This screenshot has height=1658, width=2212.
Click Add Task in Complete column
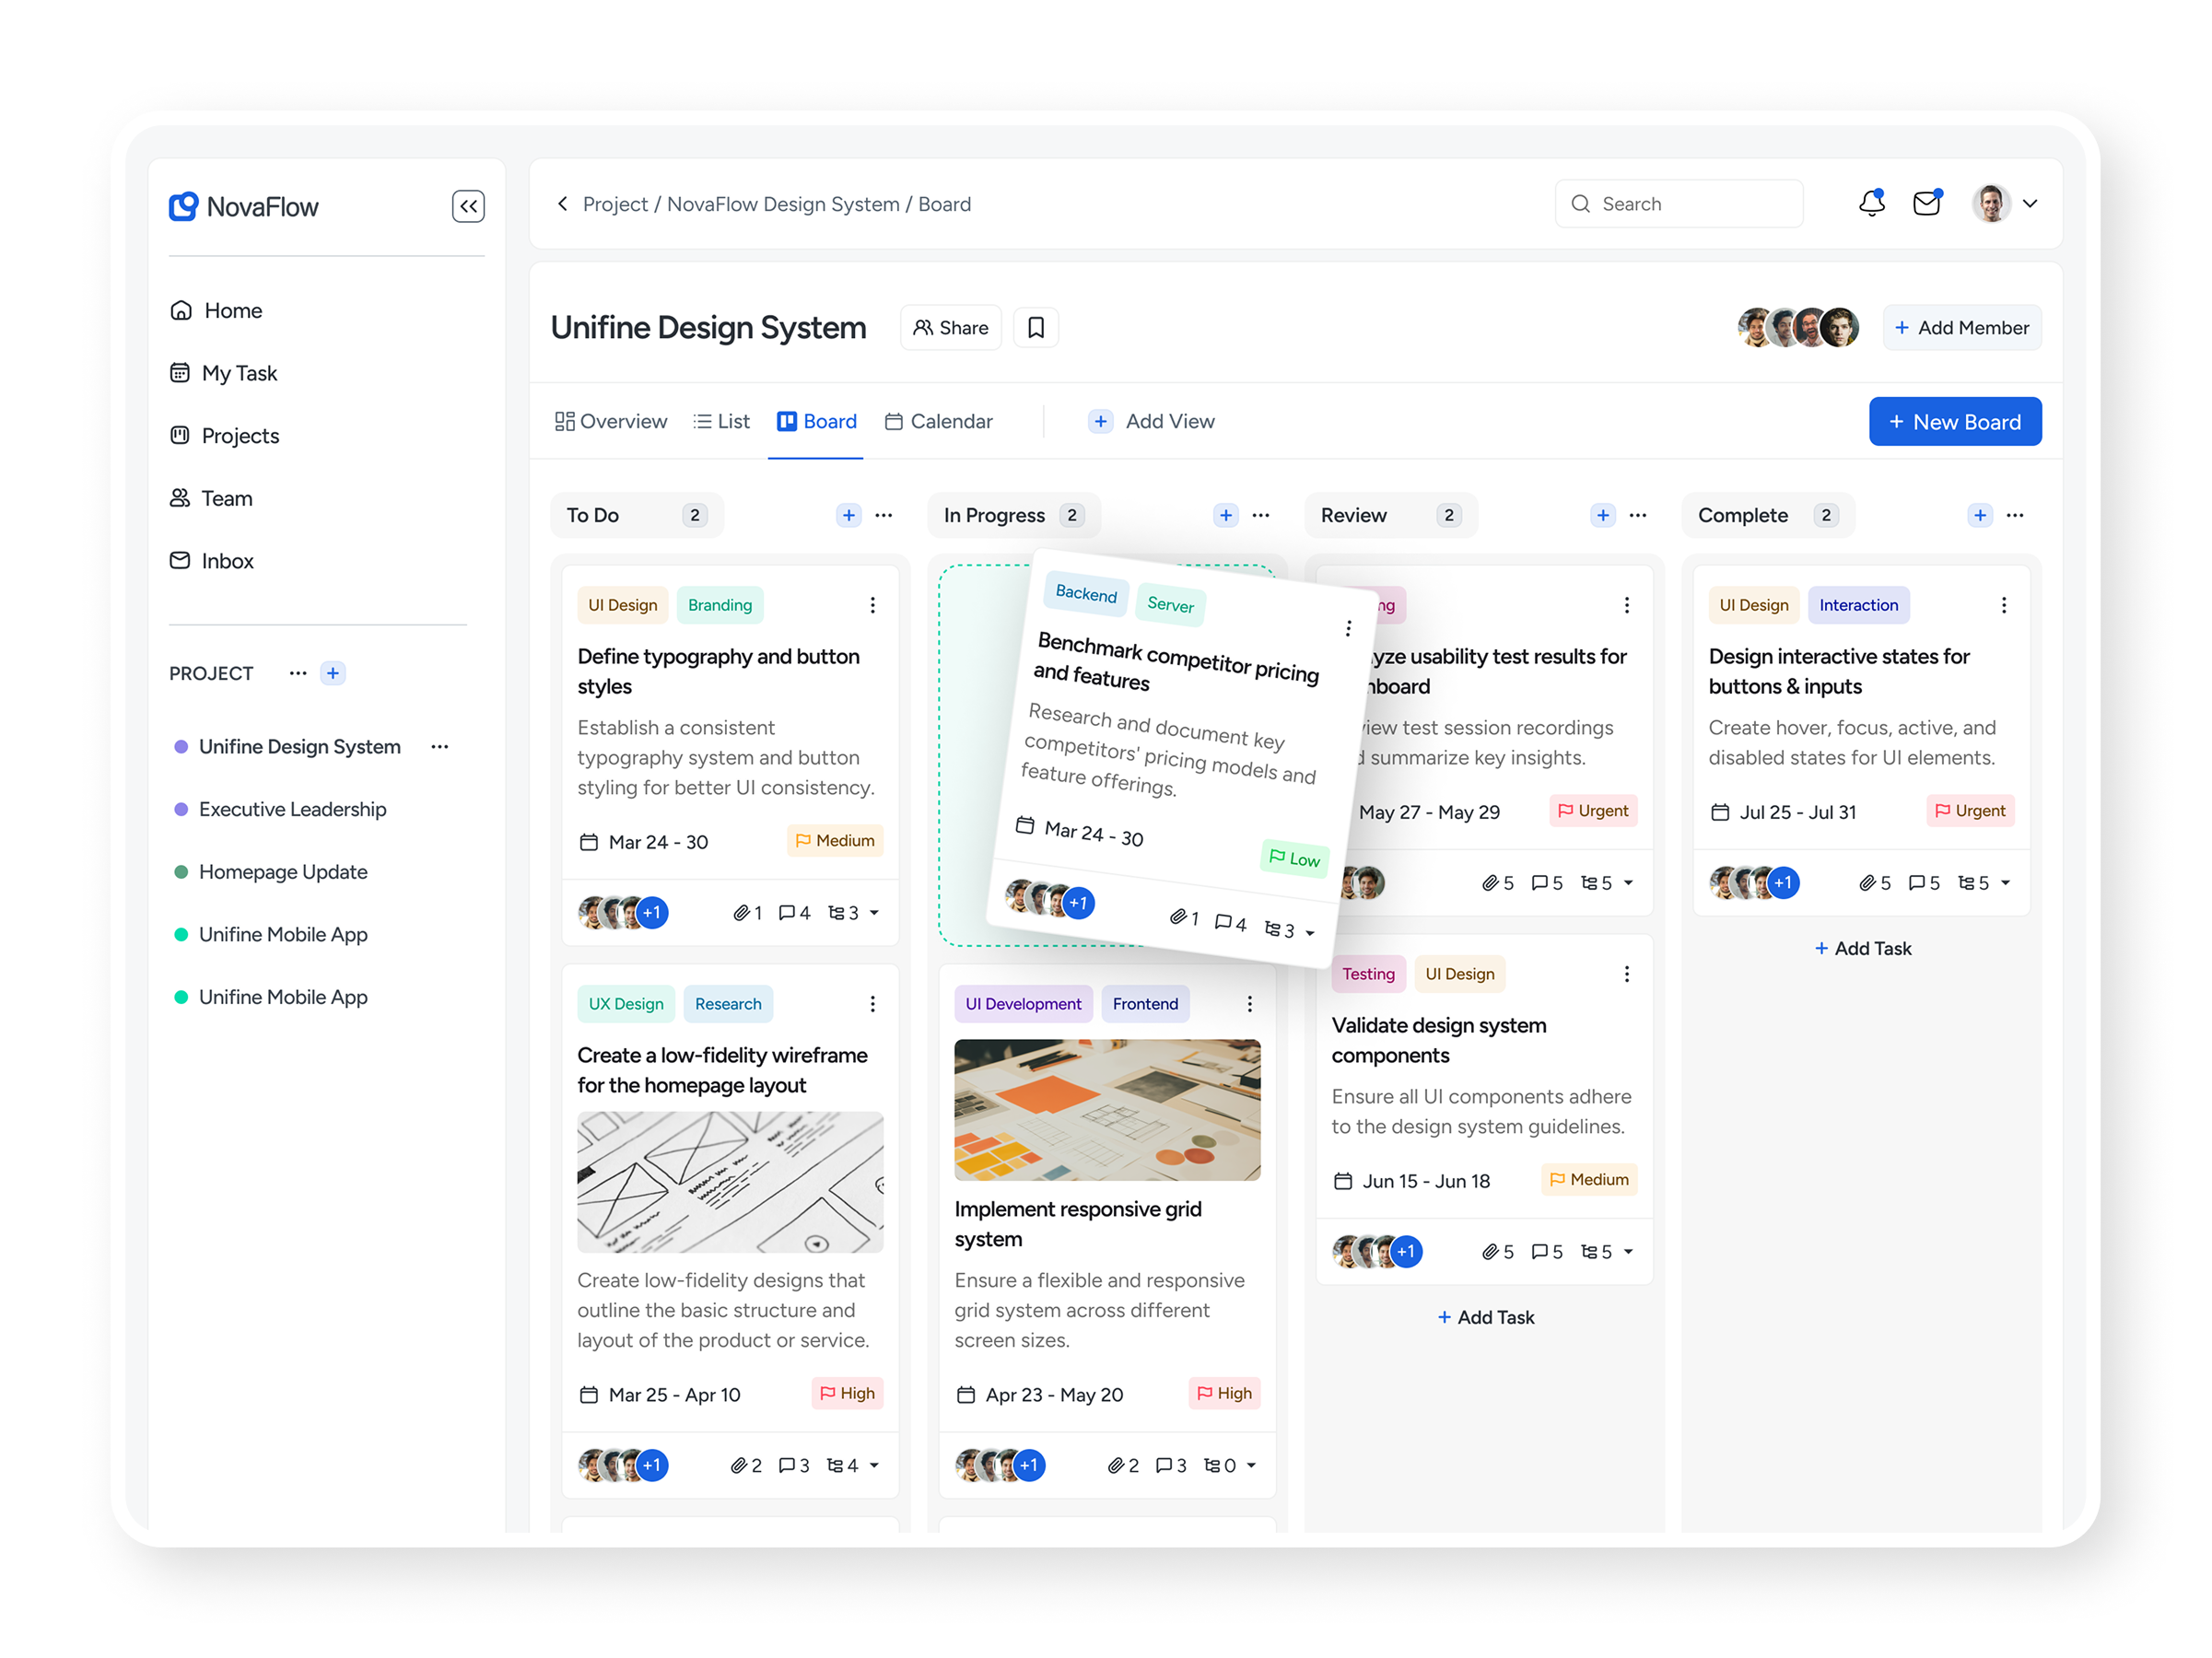pyautogui.click(x=1862, y=948)
